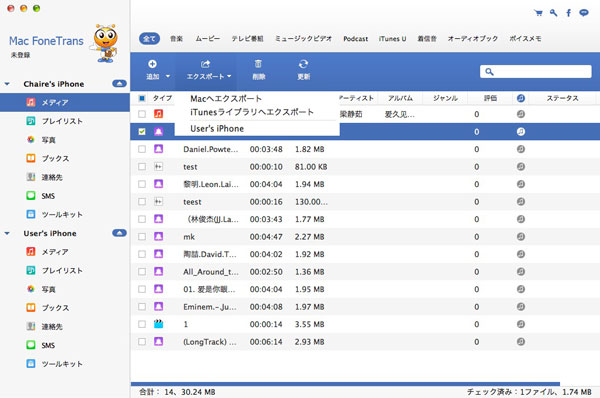Switch to the 全て tab

click(x=149, y=38)
